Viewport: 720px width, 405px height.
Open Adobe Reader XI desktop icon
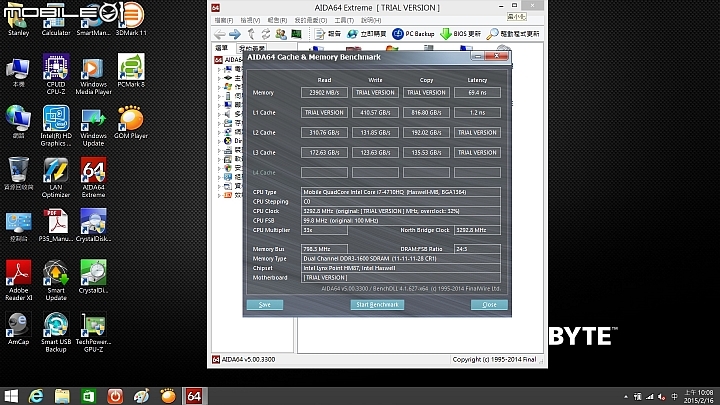(18, 280)
